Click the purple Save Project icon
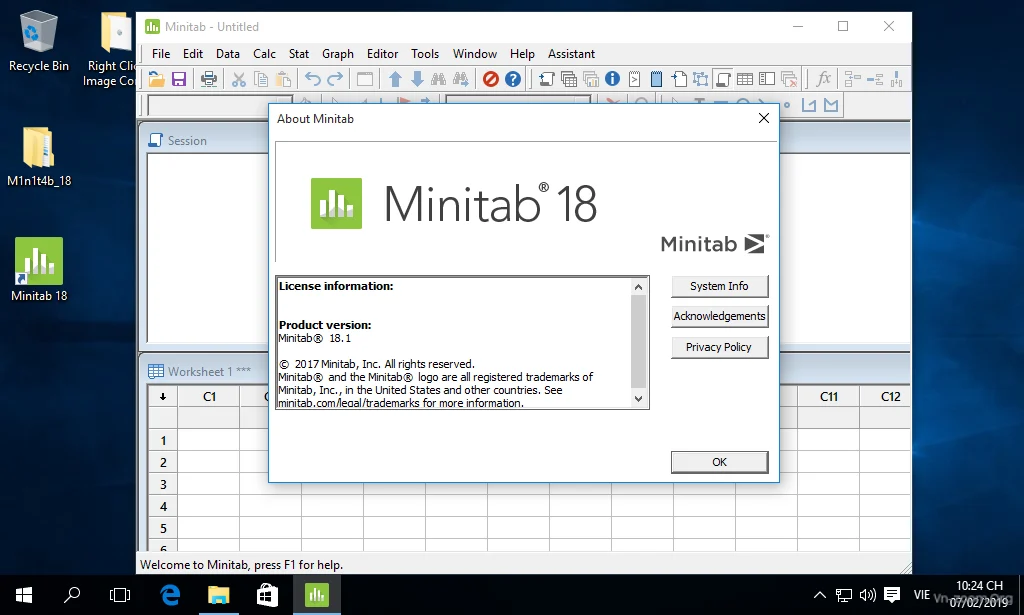1024x615 pixels. (179, 79)
